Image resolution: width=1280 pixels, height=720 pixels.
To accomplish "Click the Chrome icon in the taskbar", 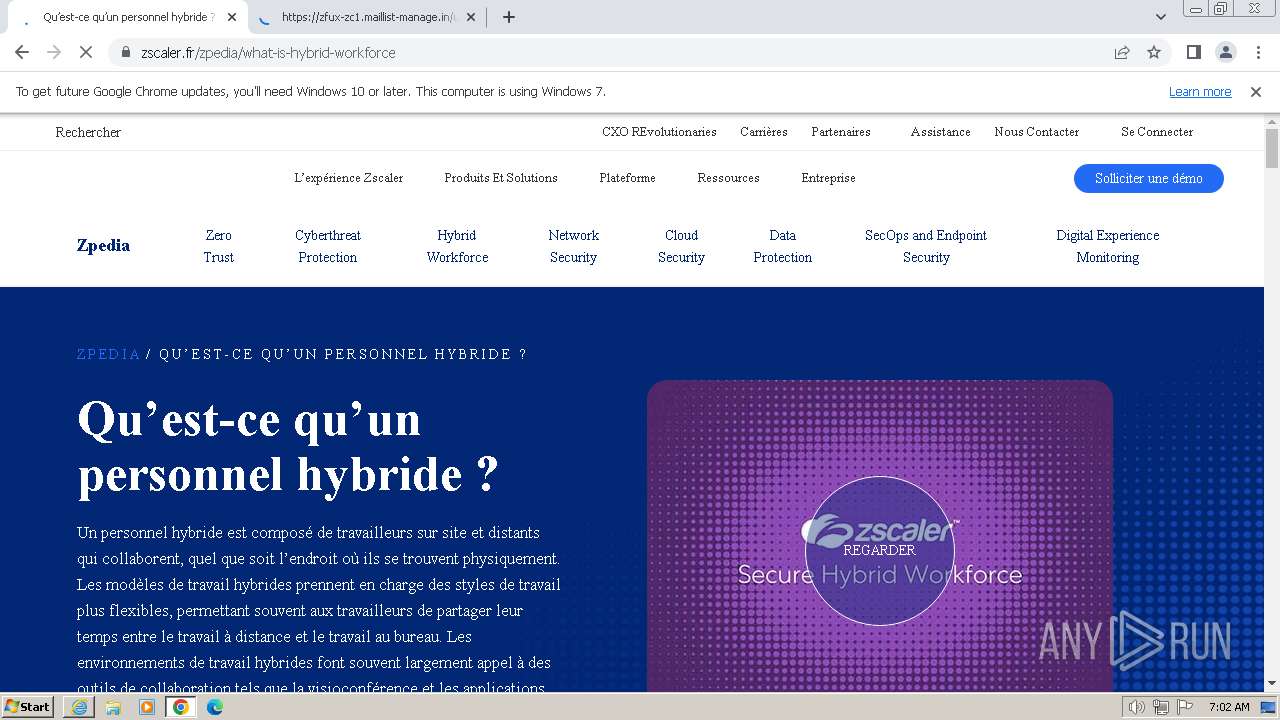I will [181, 707].
